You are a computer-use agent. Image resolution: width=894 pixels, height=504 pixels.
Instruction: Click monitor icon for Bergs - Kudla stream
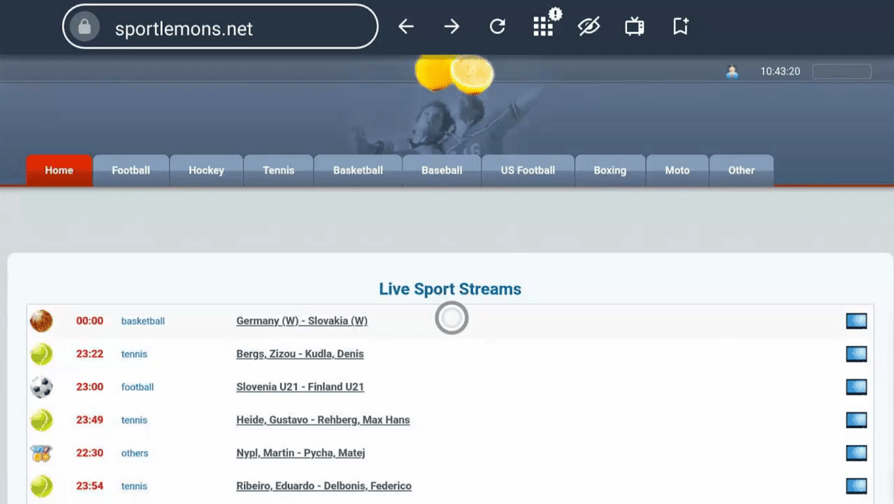(x=856, y=354)
